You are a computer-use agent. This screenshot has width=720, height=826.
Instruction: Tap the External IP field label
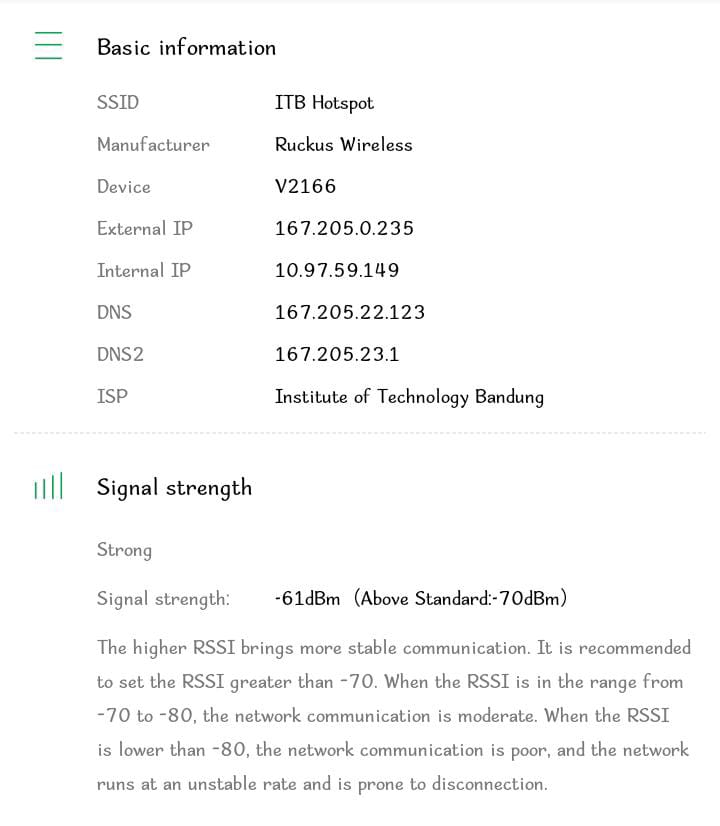pyautogui.click(x=144, y=229)
